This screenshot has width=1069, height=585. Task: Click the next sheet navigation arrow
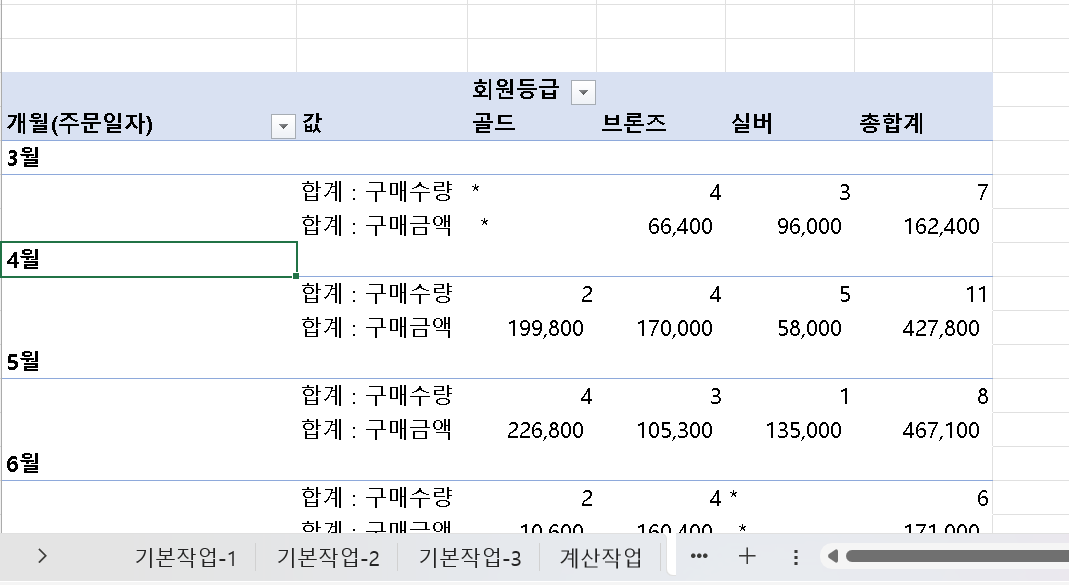[x=42, y=557]
